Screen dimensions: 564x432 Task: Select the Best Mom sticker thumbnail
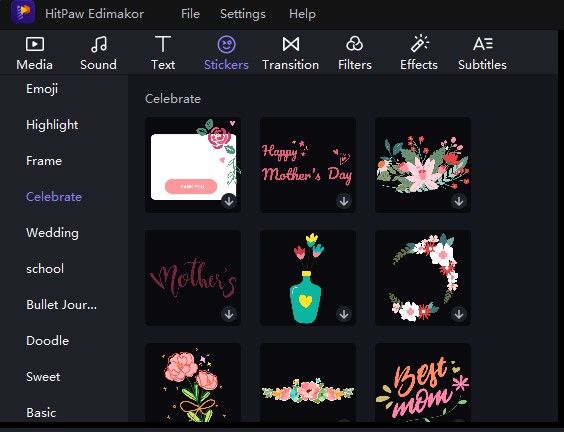click(x=423, y=383)
